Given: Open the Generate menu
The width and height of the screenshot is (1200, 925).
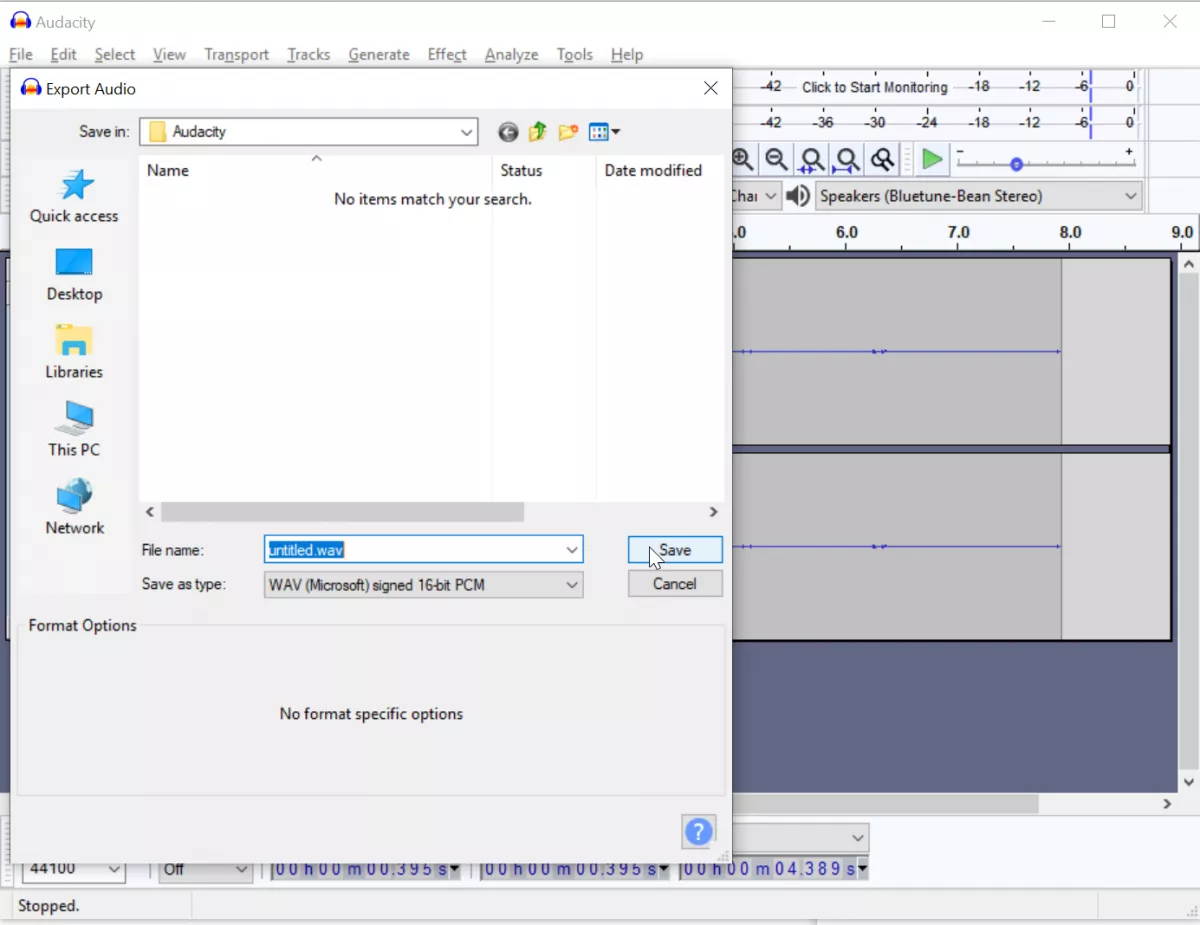Looking at the screenshot, I should [x=379, y=54].
